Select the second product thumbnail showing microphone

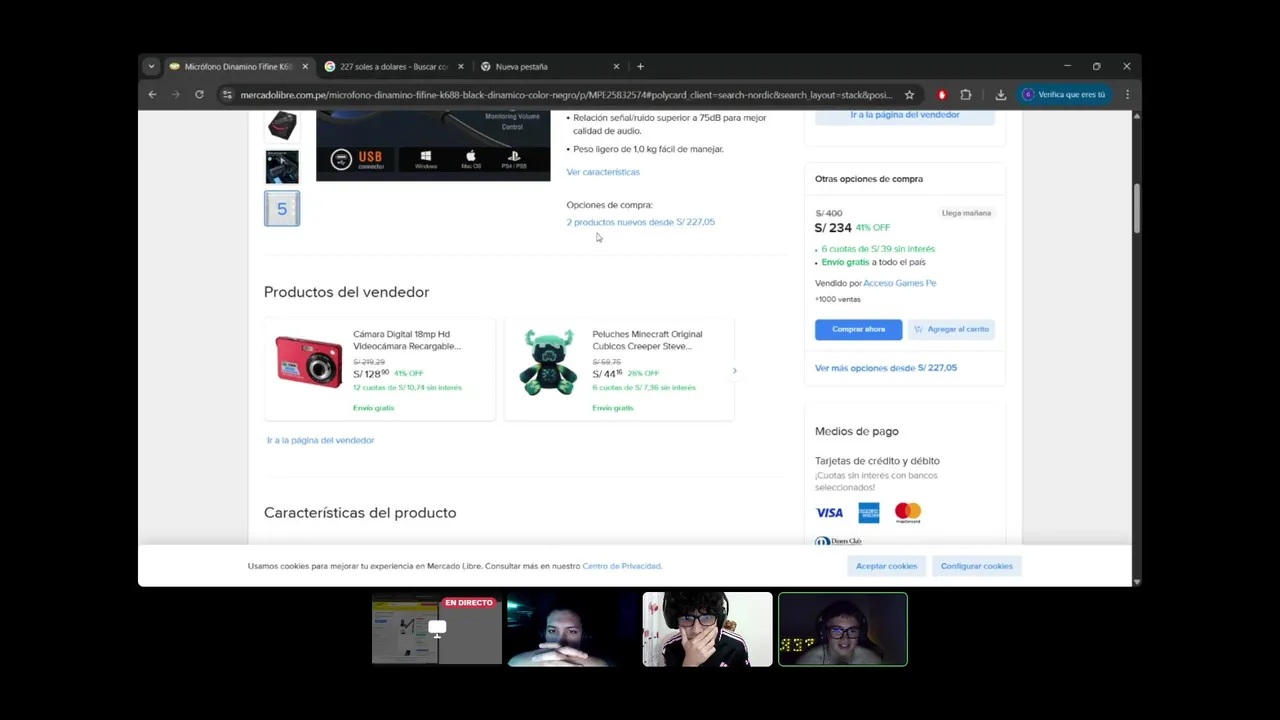pos(282,167)
